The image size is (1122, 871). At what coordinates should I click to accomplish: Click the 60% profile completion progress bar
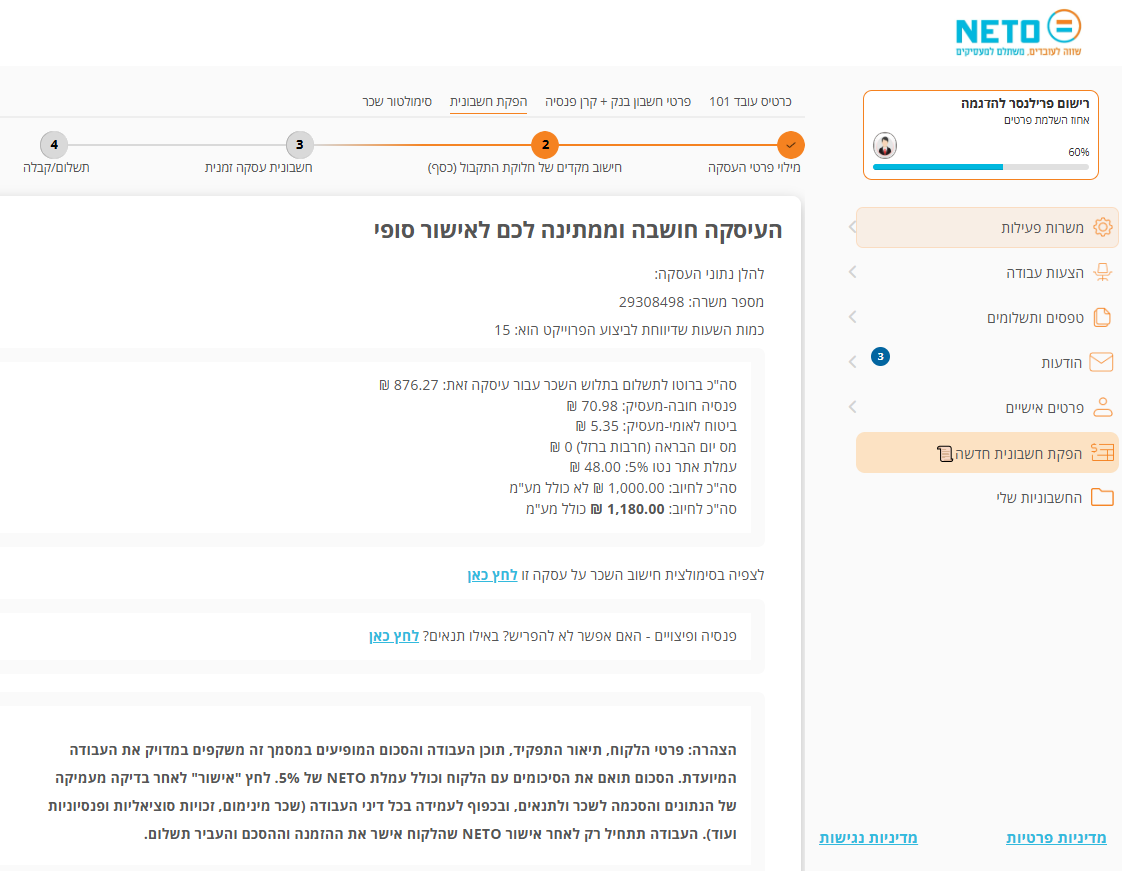tap(981, 167)
